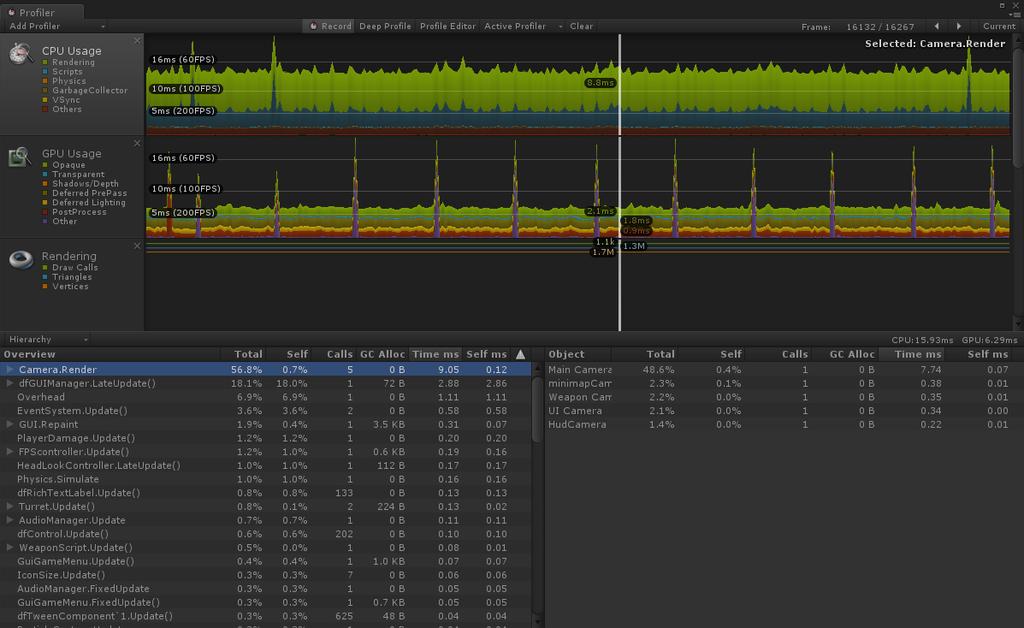Toggle the Record button
The height and width of the screenshot is (628, 1024).
pyautogui.click(x=329, y=26)
